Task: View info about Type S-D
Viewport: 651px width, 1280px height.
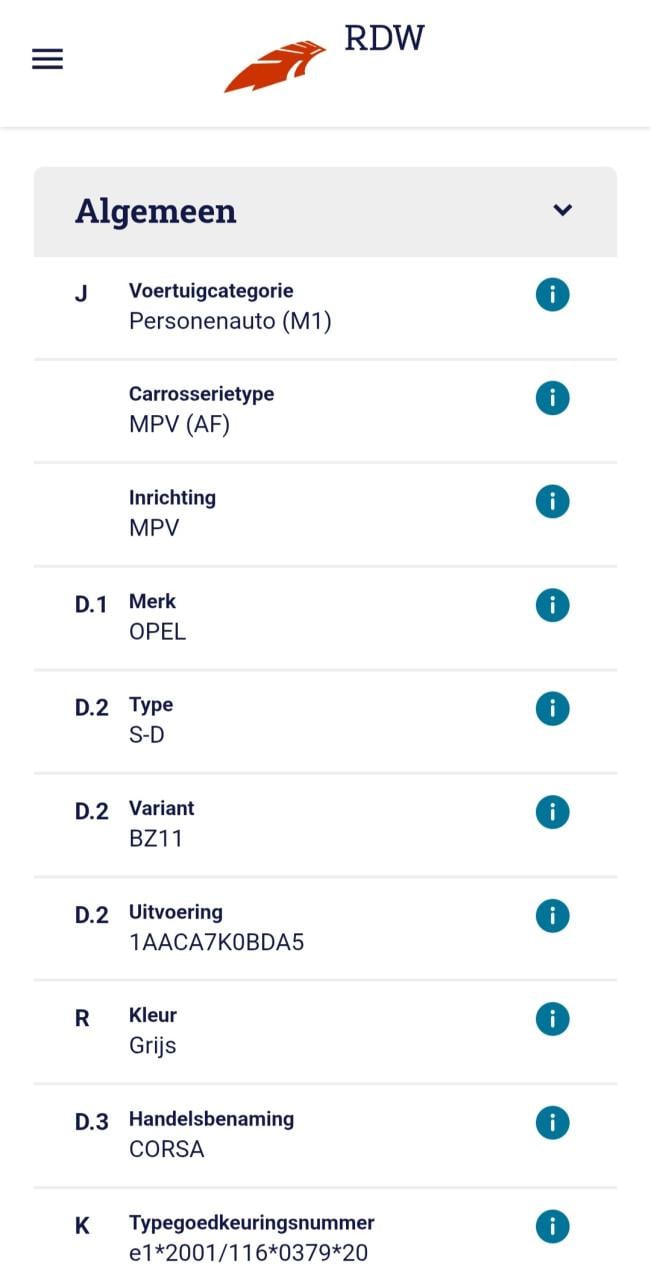Action: coord(552,709)
